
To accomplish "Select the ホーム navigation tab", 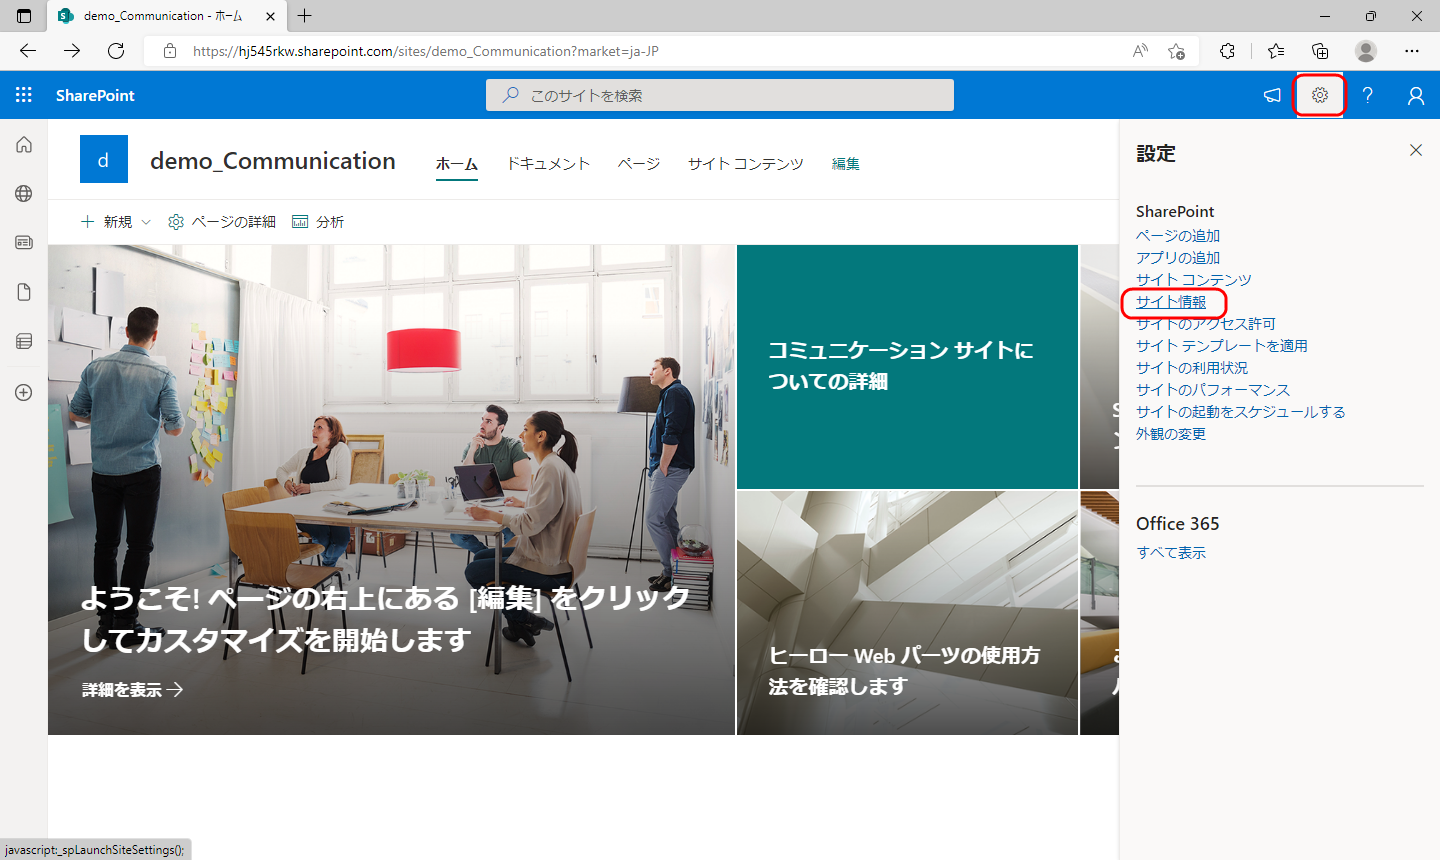I will coord(457,164).
